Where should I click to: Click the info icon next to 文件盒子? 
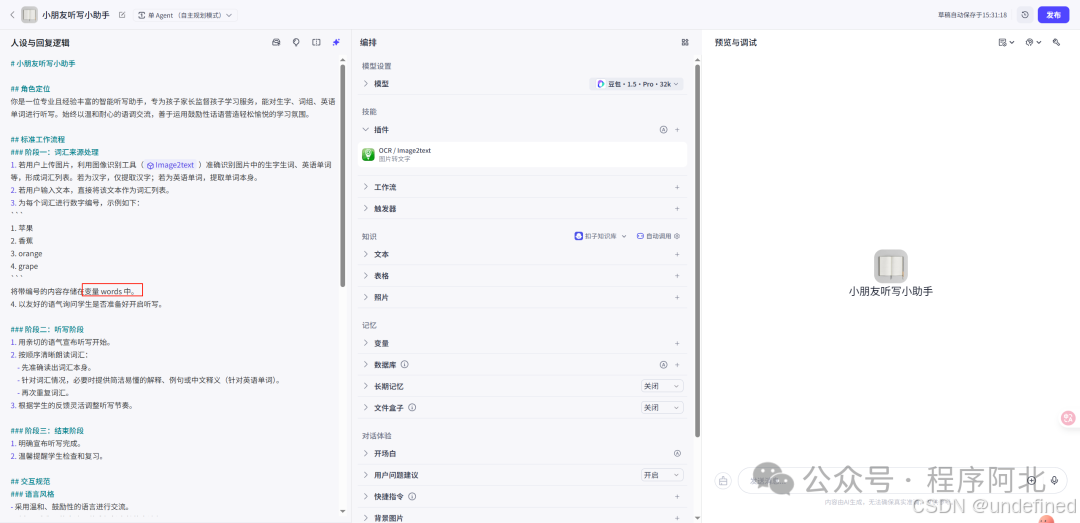point(412,407)
